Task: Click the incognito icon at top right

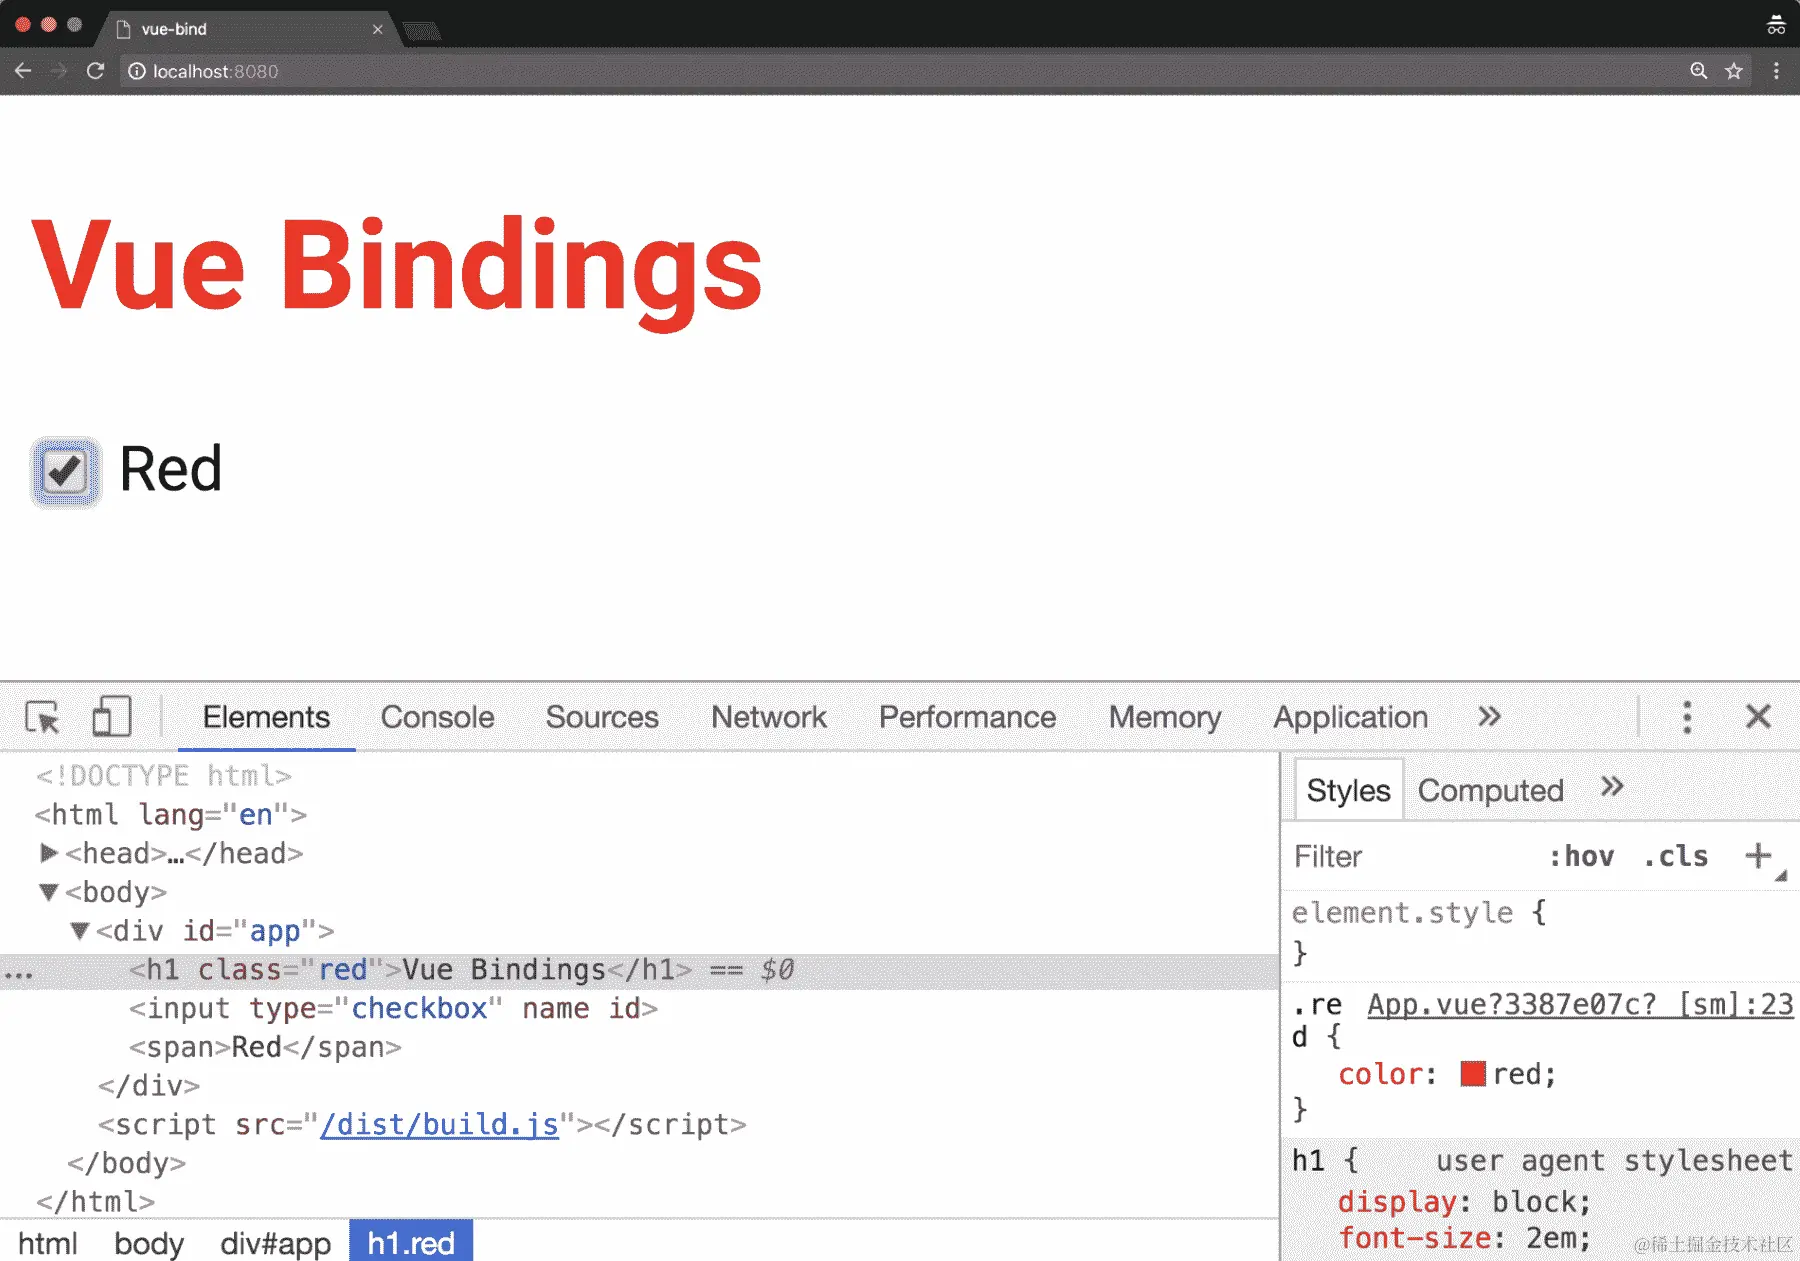Action: point(1776,24)
